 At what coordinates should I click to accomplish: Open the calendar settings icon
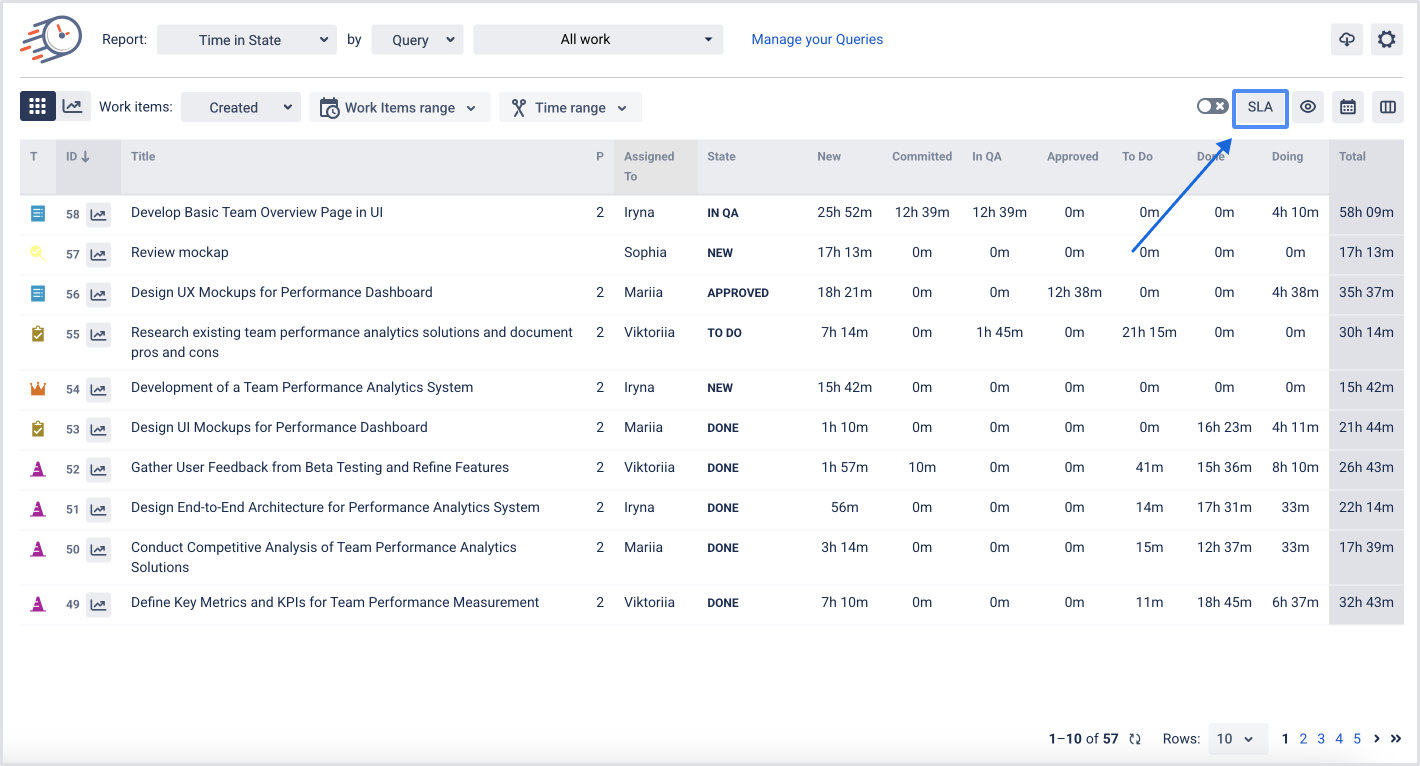pyautogui.click(x=1348, y=107)
